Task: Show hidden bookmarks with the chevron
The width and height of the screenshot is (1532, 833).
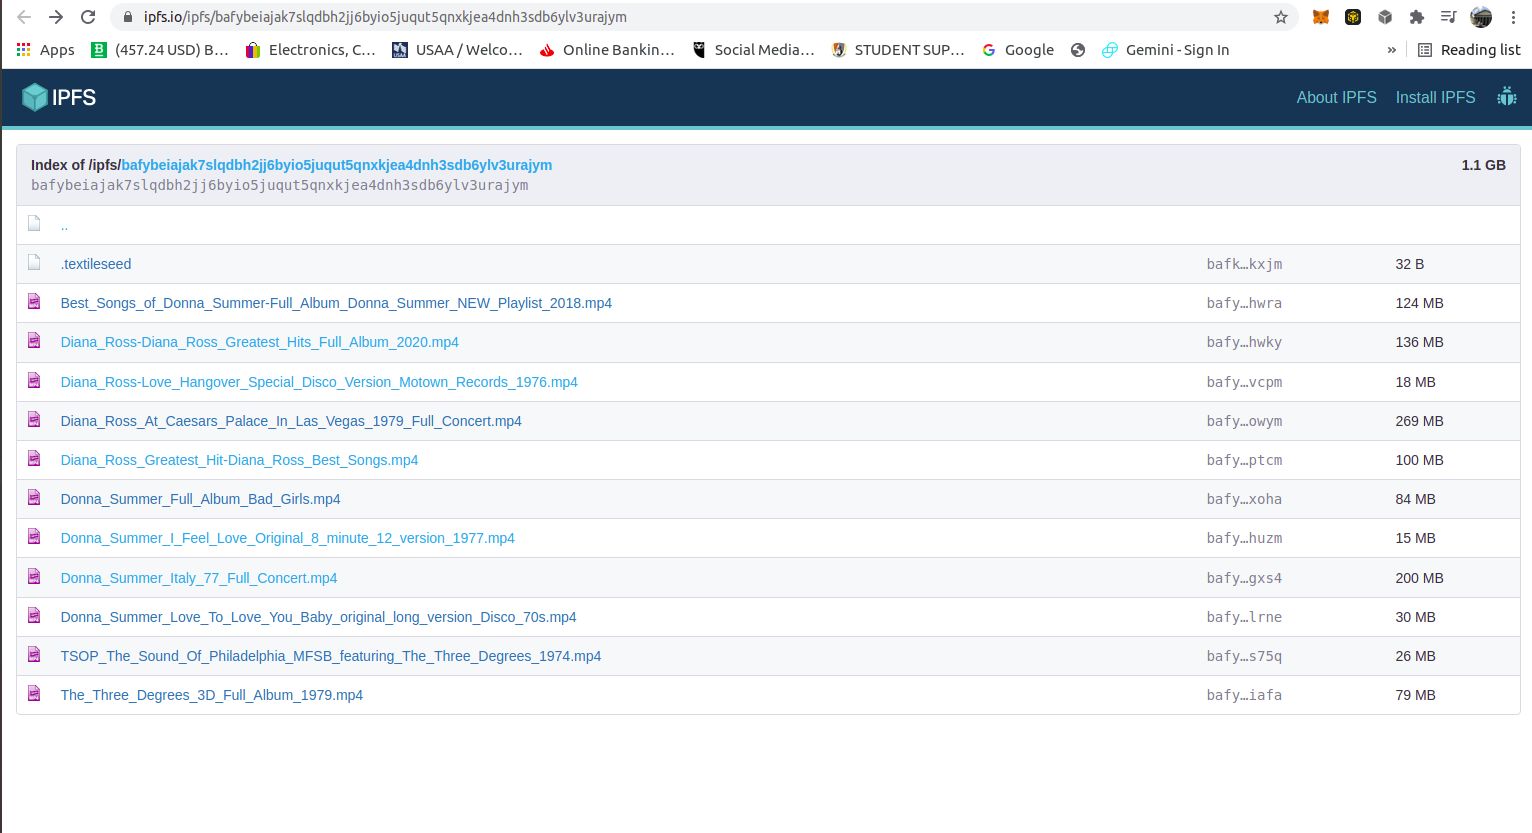Action: pyautogui.click(x=1391, y=50)
